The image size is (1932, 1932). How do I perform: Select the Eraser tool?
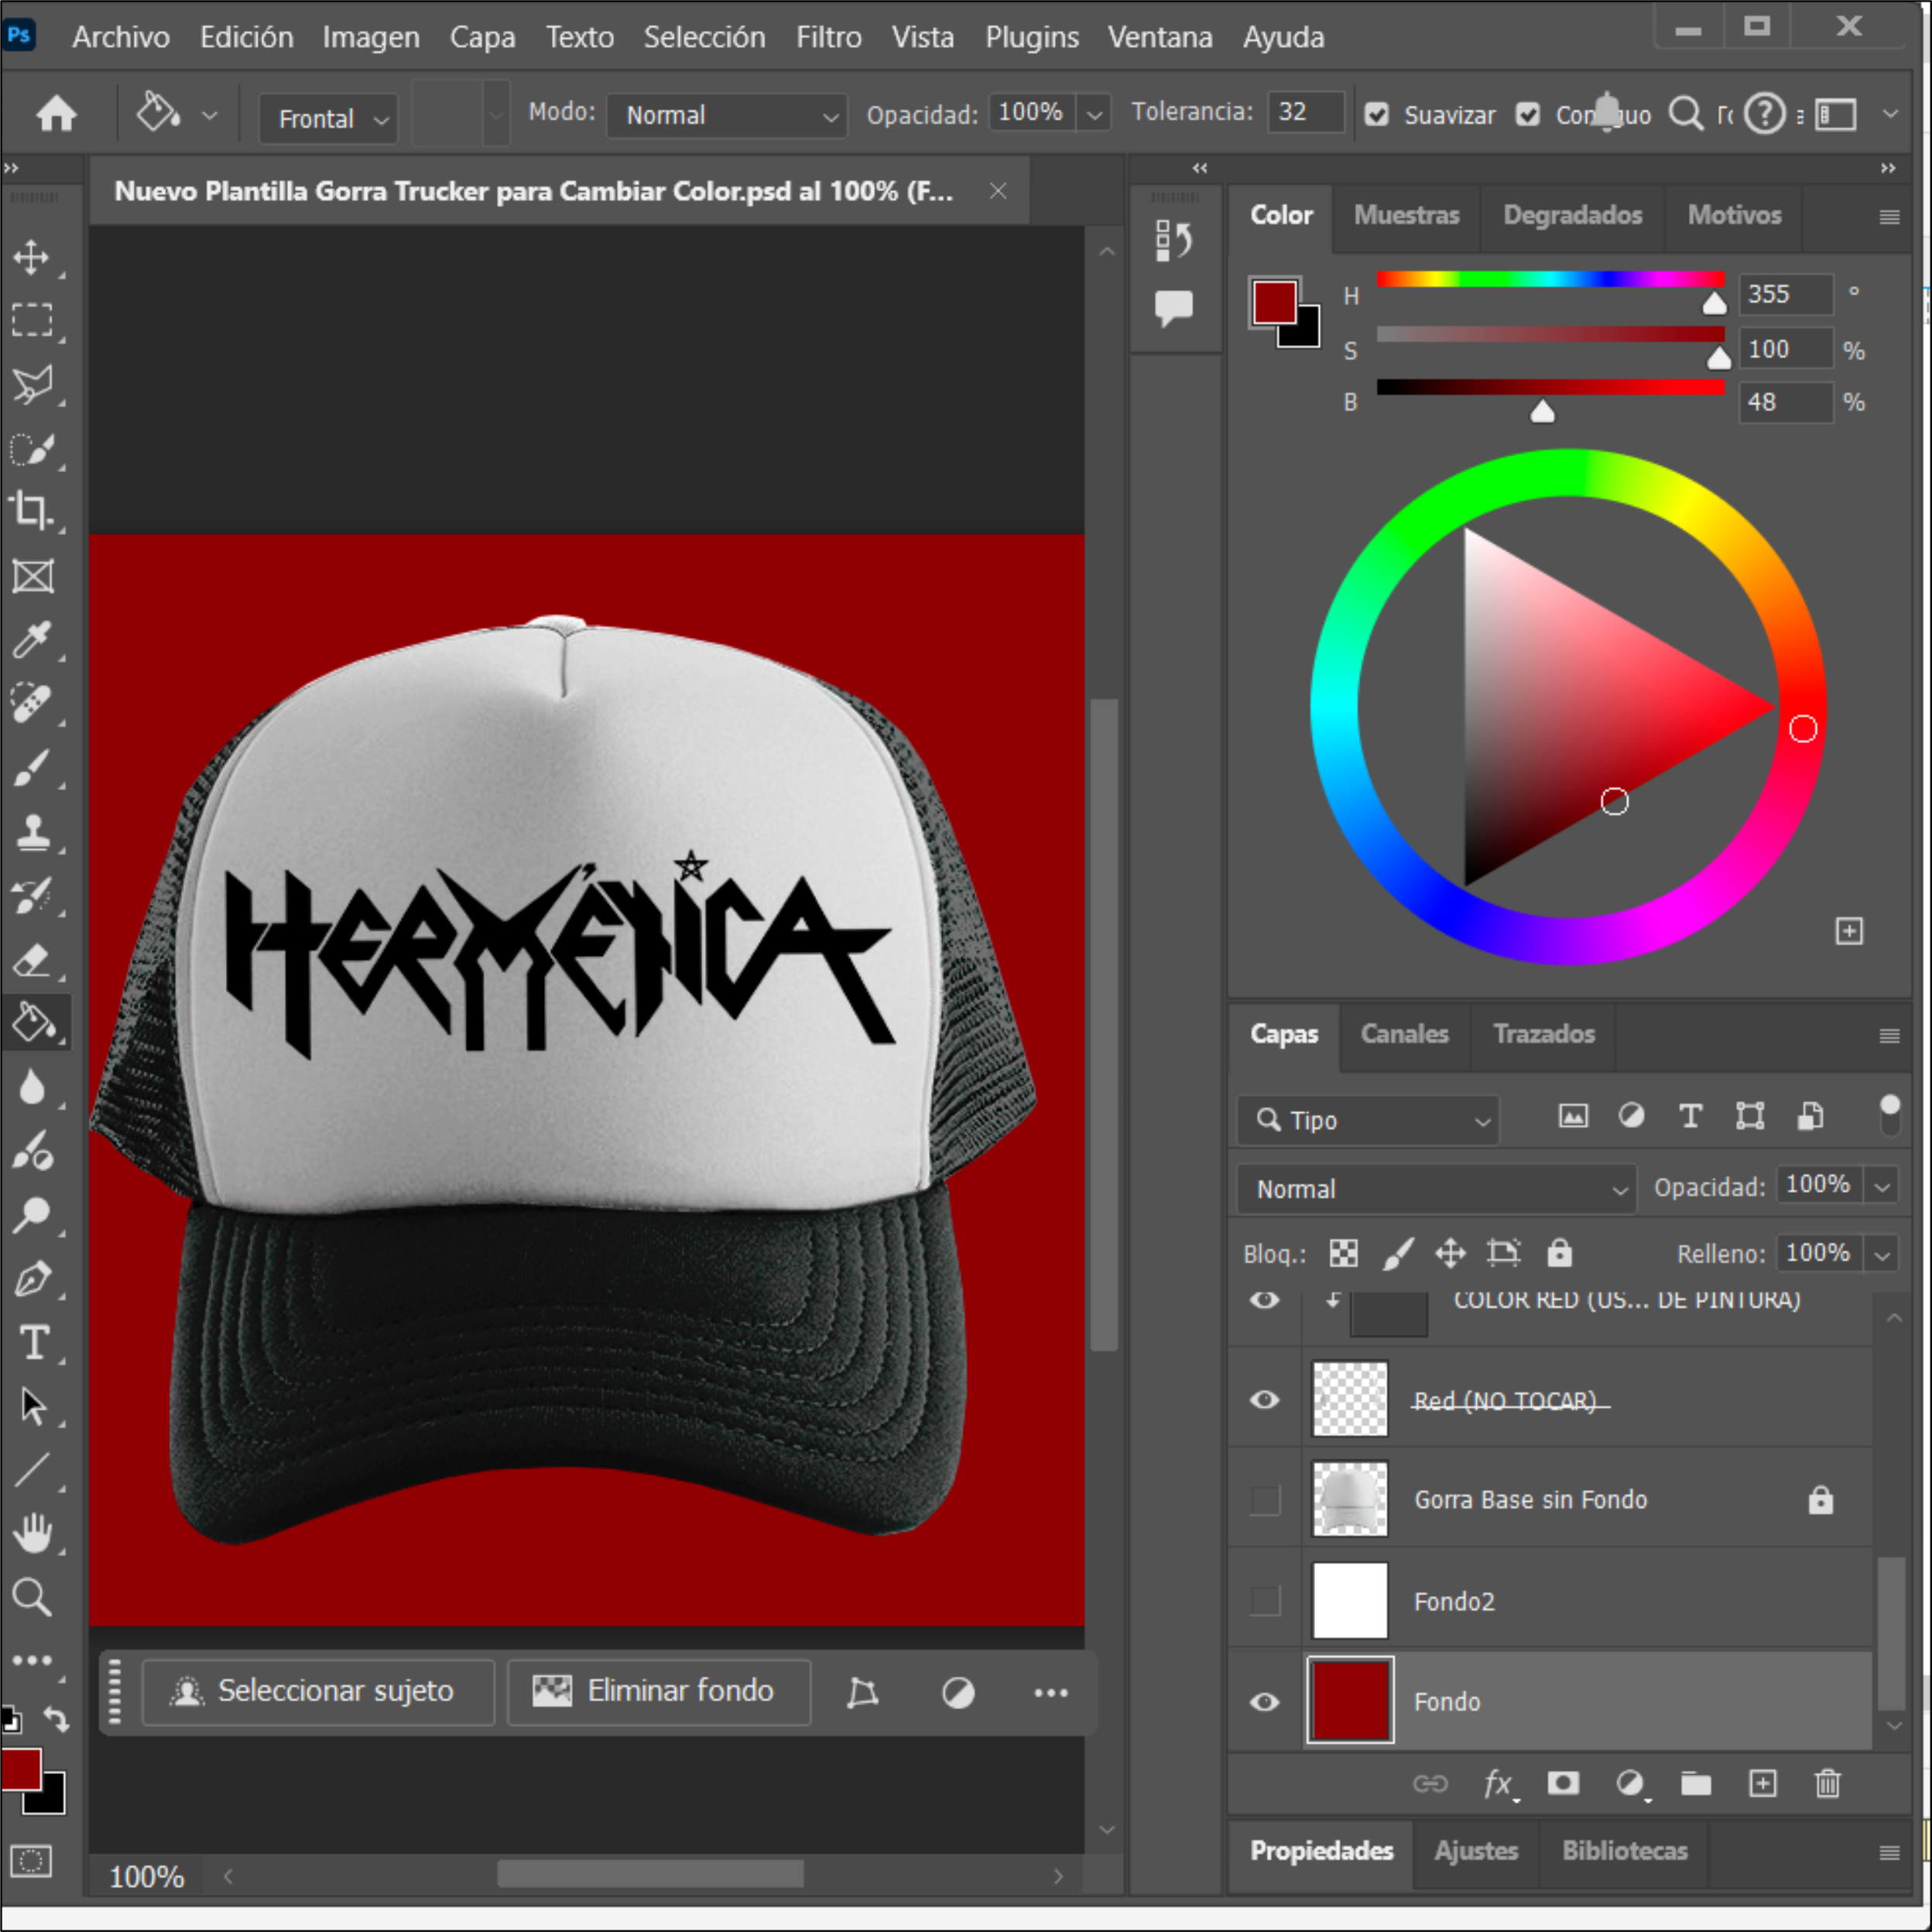[x=32, y=960]
